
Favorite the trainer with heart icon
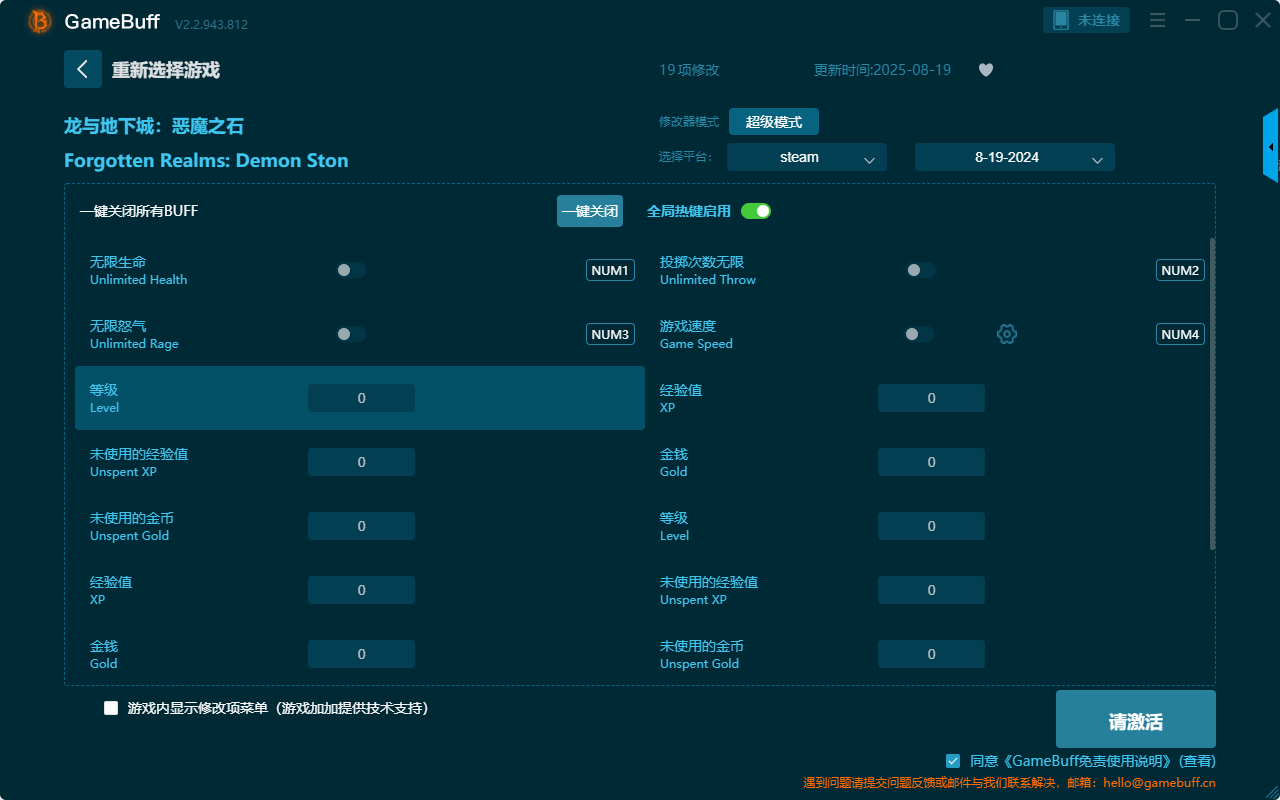click(x=986, y=70)
